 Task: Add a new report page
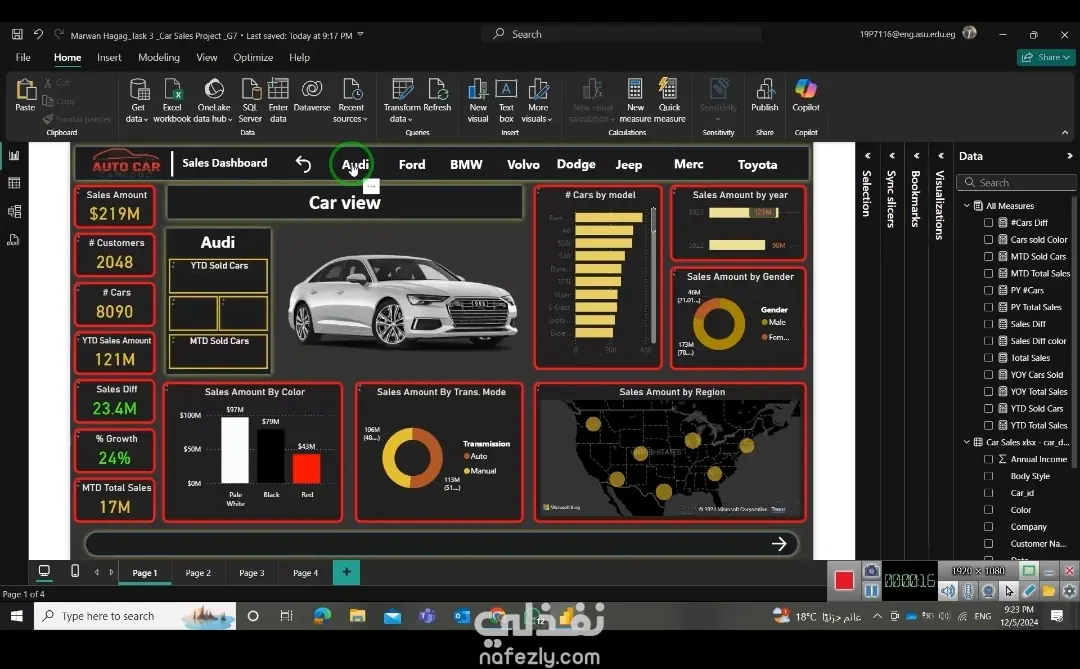(x=346, y=572)
